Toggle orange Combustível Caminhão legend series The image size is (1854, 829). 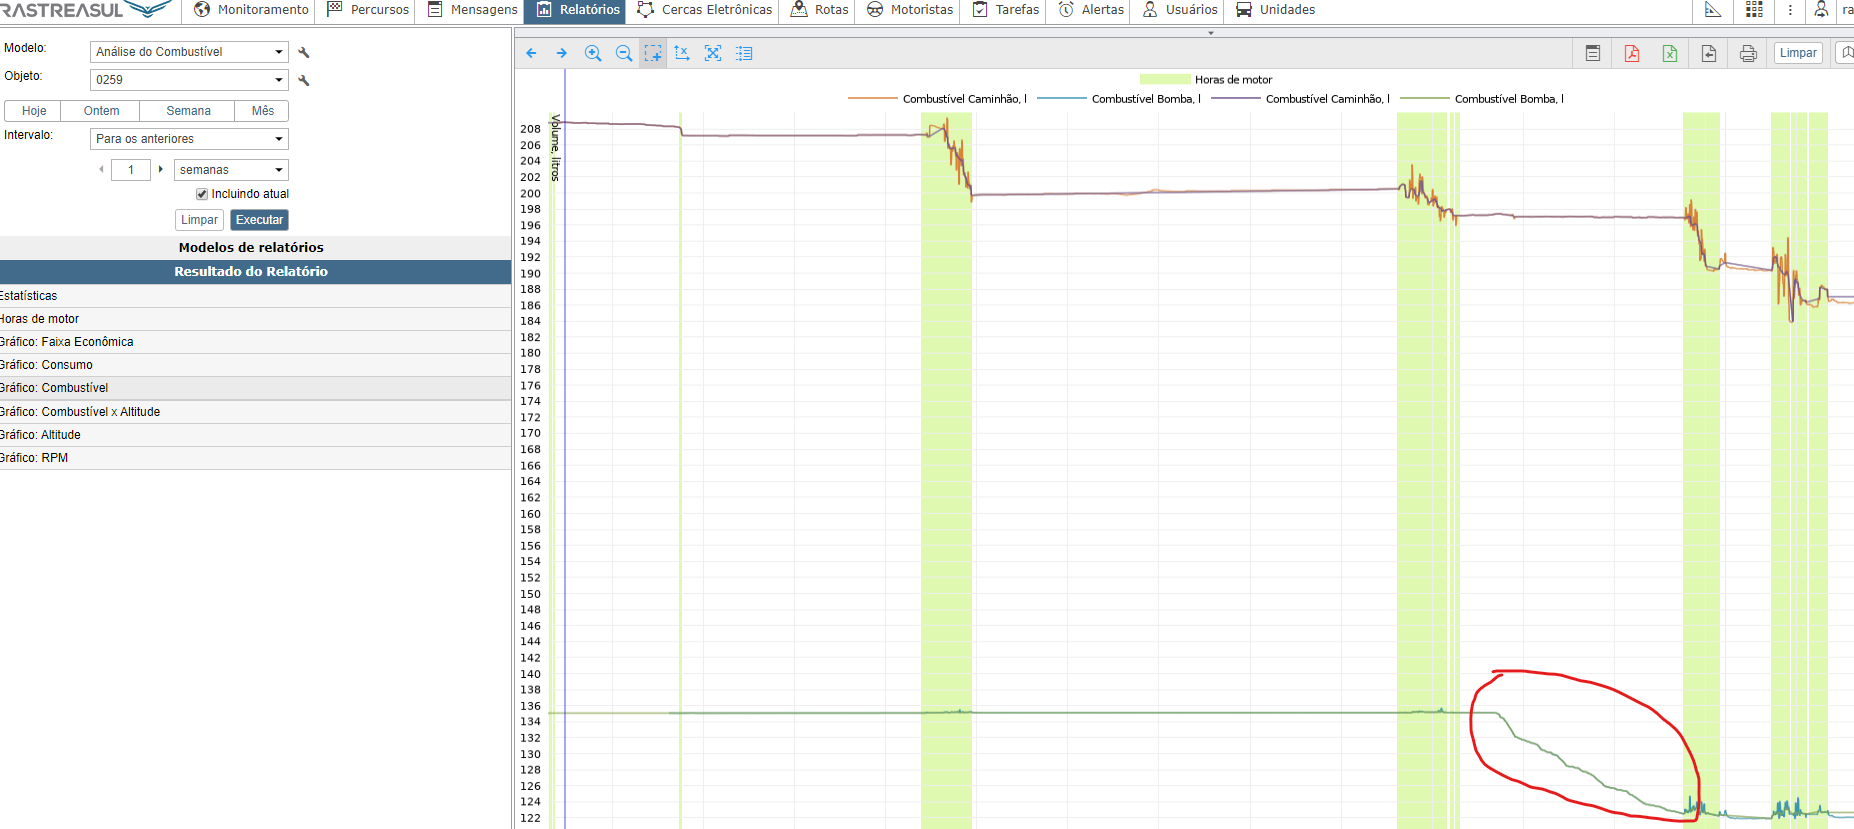click(x=872, y=99)
